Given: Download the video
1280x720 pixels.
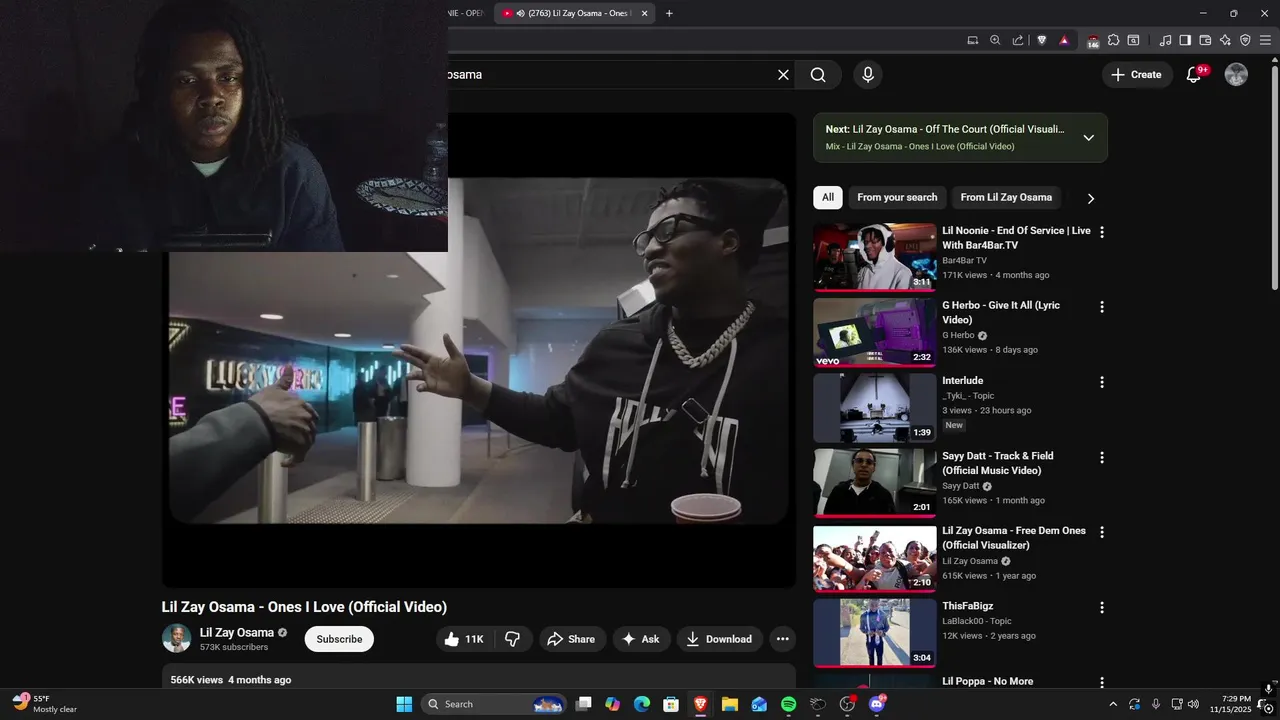Looking at the screenshot, I should click(x=720, y=639).
